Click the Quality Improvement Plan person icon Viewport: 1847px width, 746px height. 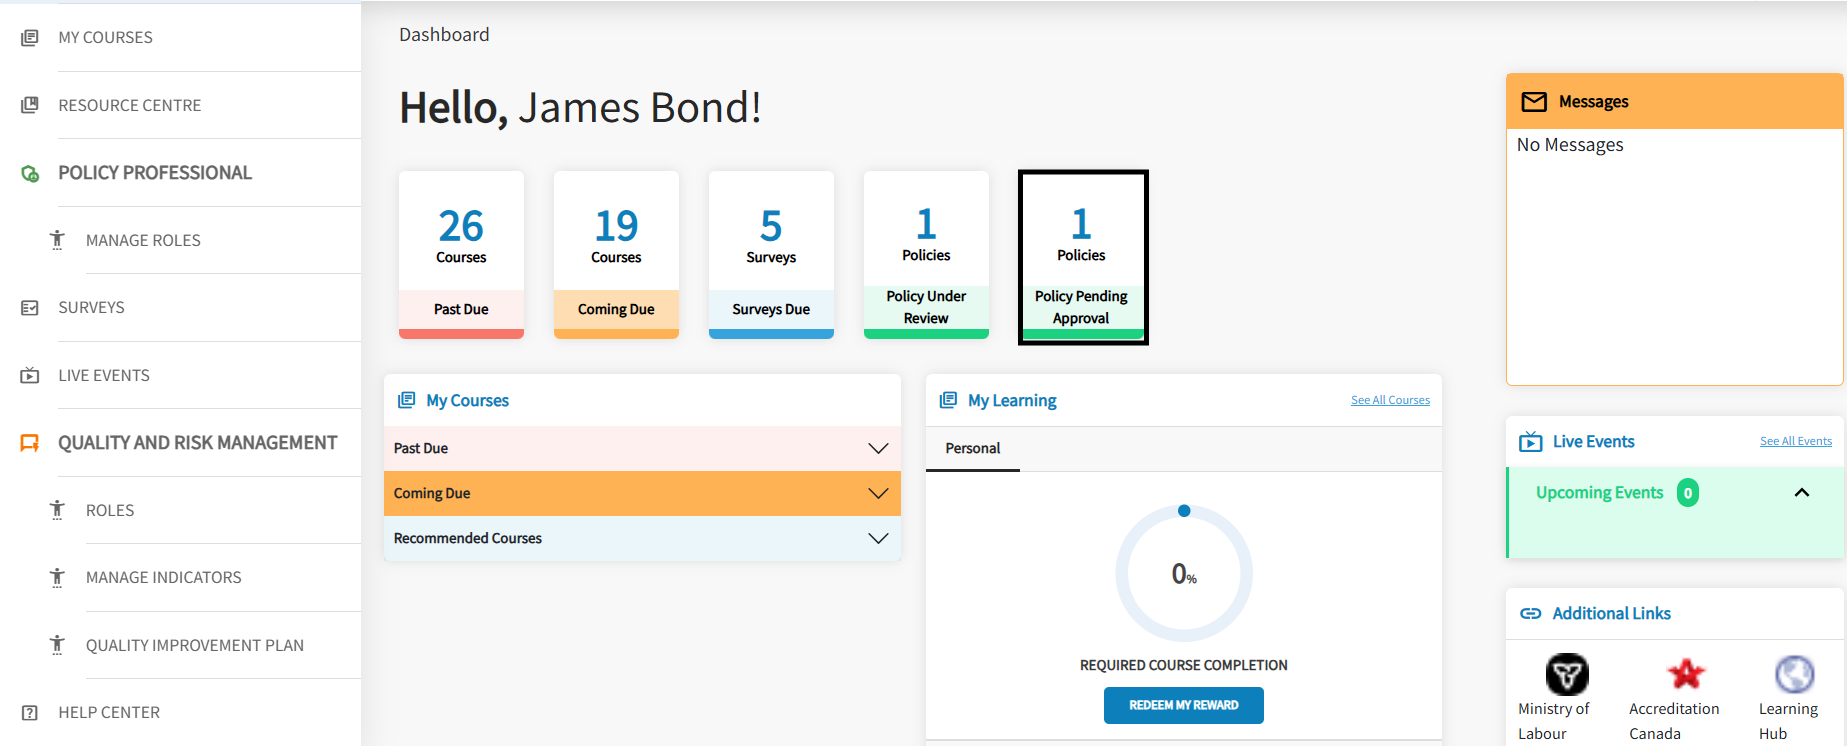57,645
